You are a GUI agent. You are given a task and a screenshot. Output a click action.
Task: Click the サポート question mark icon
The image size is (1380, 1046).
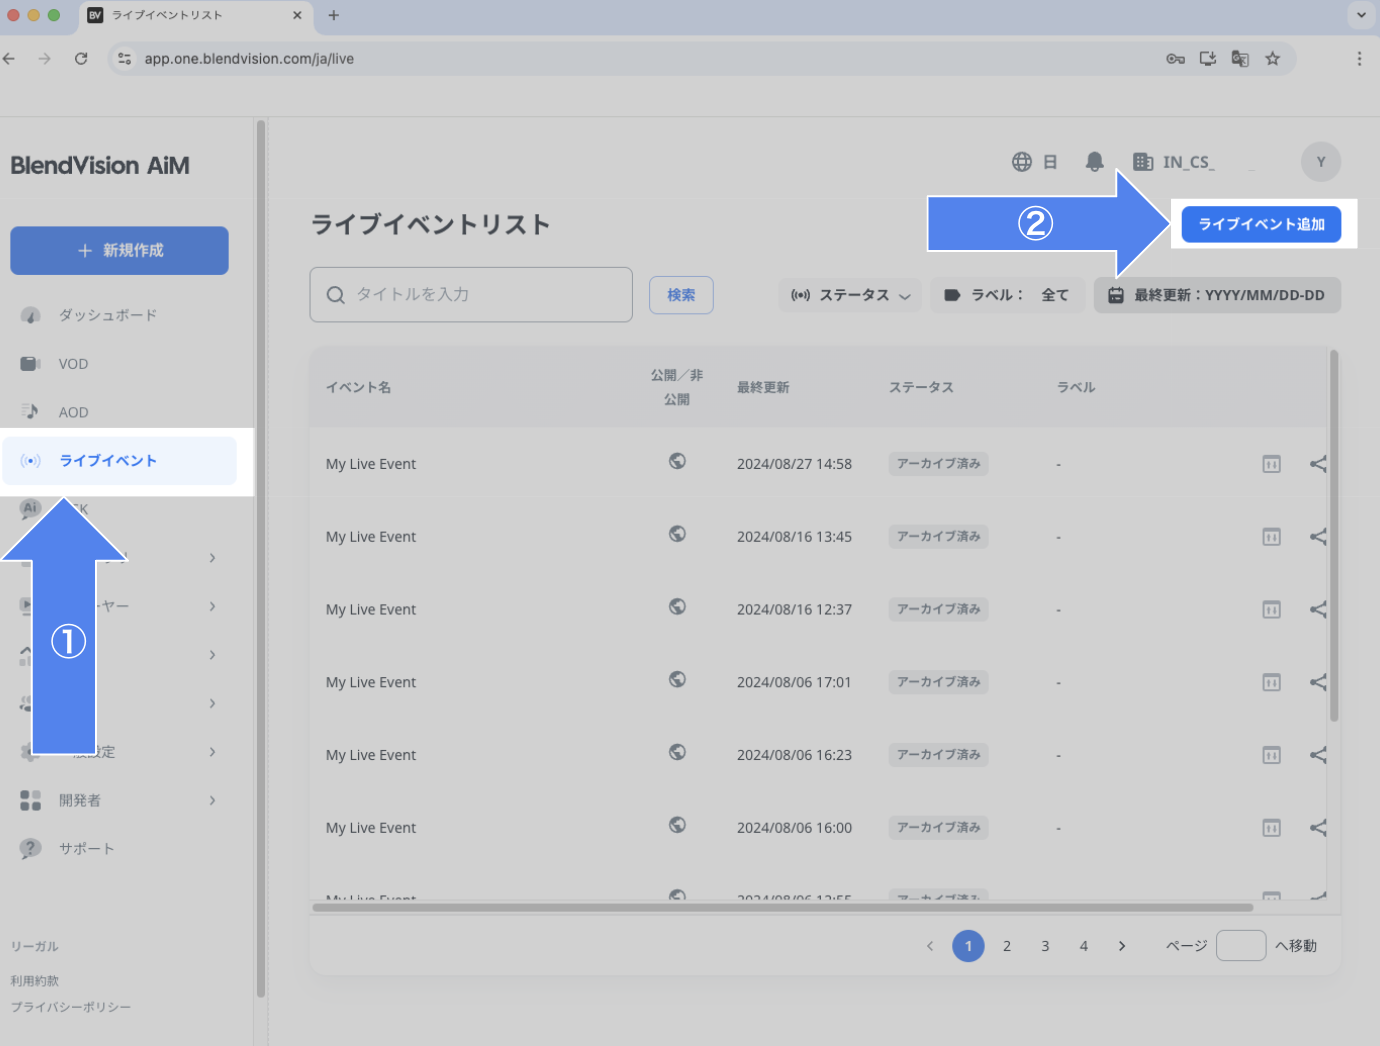[x=31, y=848]
